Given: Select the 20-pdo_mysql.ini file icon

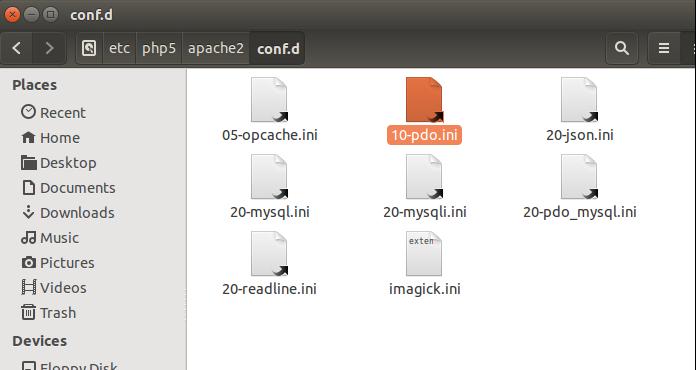Looking at the screenshot, I should [579, 177].
